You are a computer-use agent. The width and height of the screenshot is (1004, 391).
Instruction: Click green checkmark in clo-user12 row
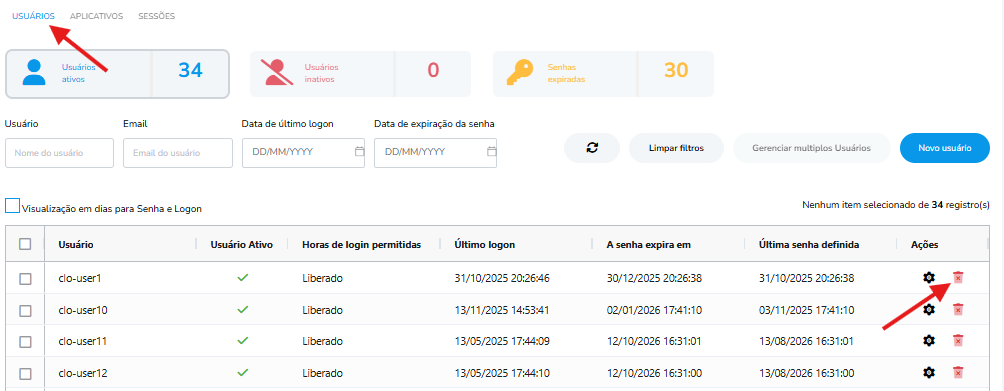click(x=242, y=372)
